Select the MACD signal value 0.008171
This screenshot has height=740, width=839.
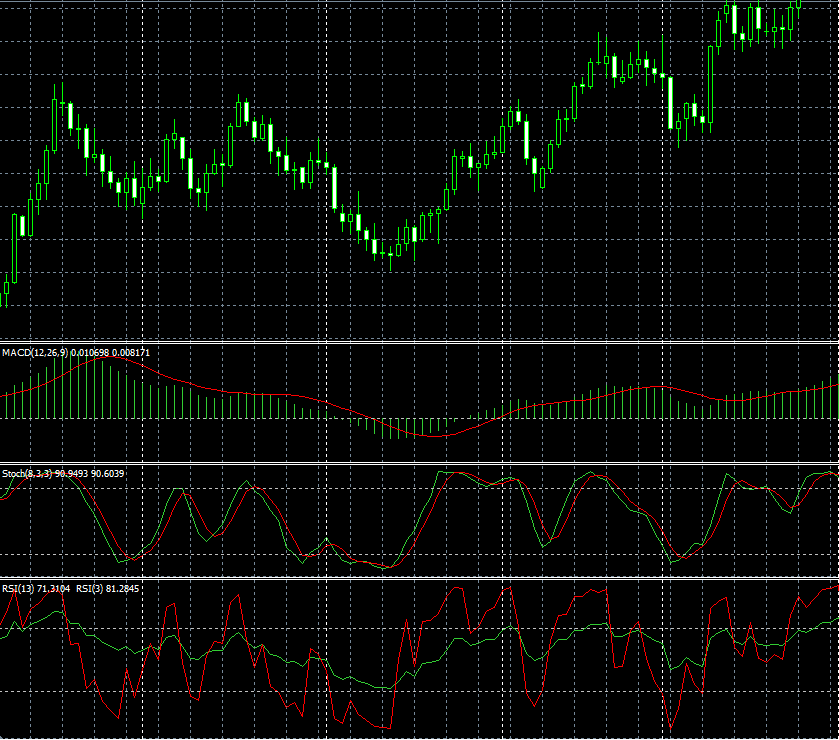[131, 353]
